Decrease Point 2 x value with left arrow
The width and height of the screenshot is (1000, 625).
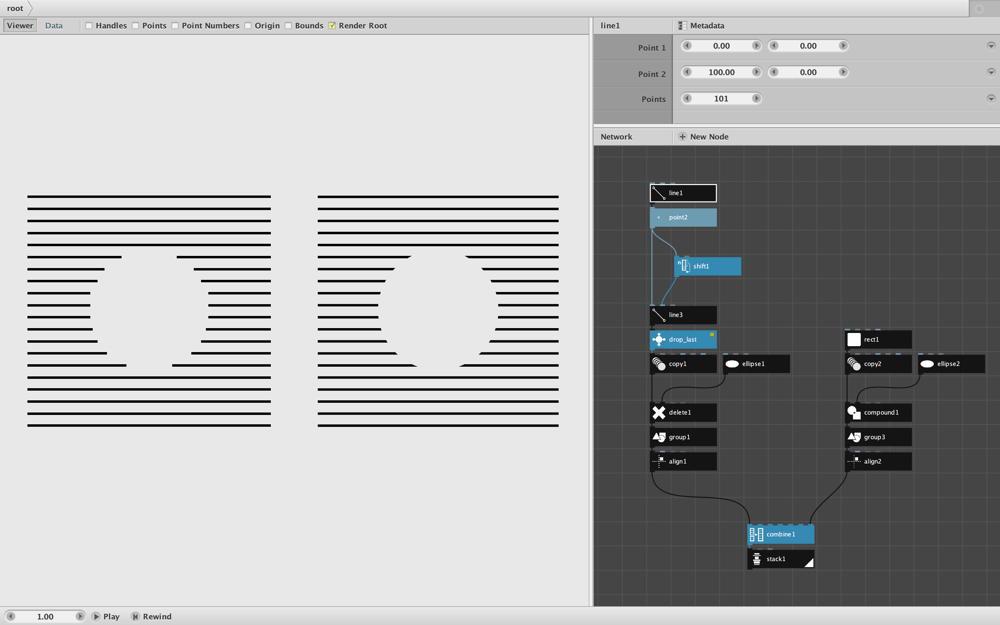(687, 72)
